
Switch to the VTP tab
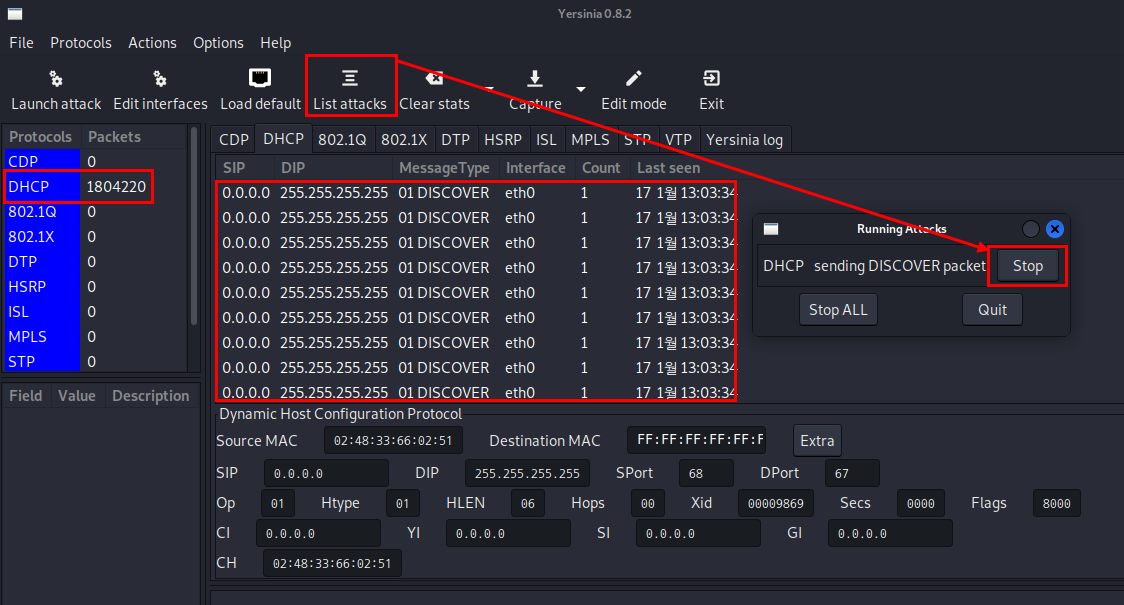click(678, 140)
